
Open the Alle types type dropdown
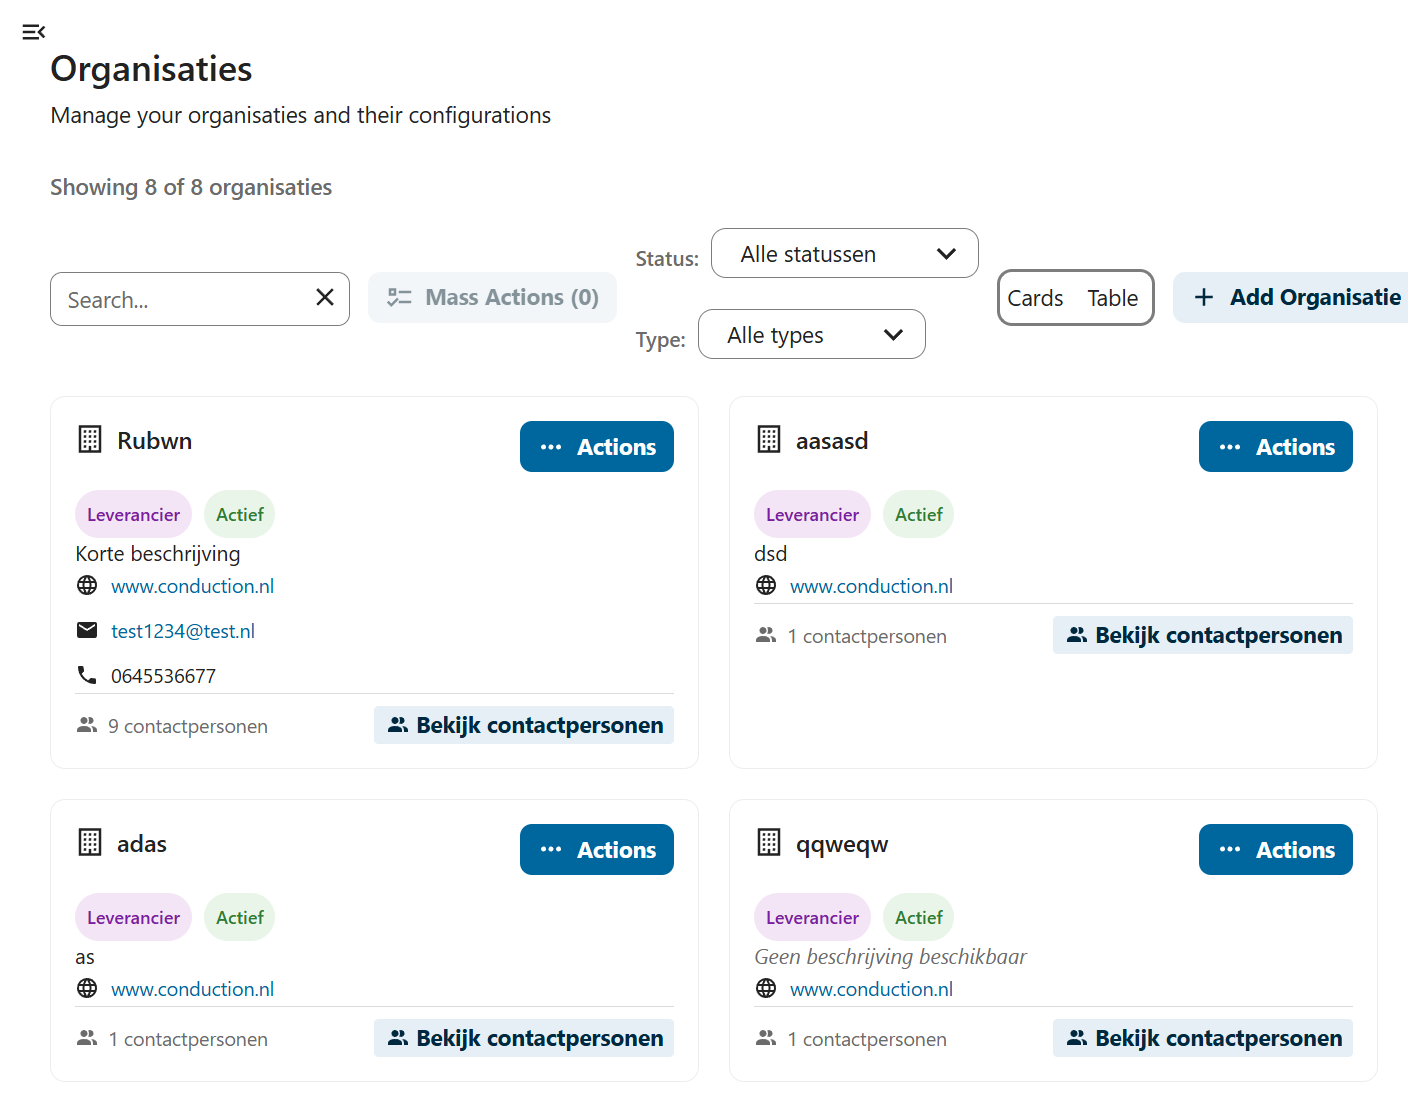click(811, 335)
